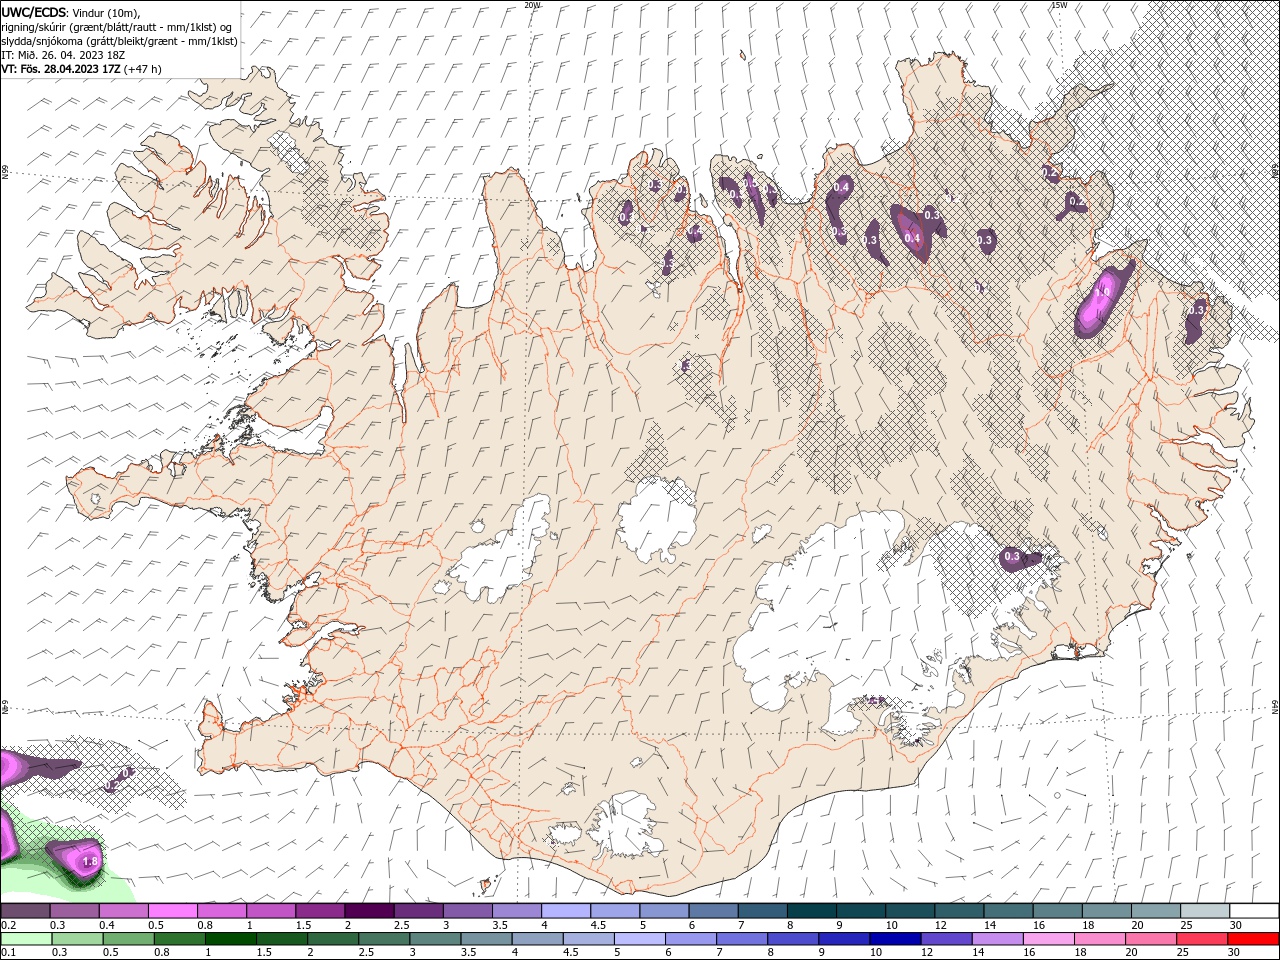Click the 'VT: Fös. 28.04.2023 17Z (+47 h)' line

point(81,69)
